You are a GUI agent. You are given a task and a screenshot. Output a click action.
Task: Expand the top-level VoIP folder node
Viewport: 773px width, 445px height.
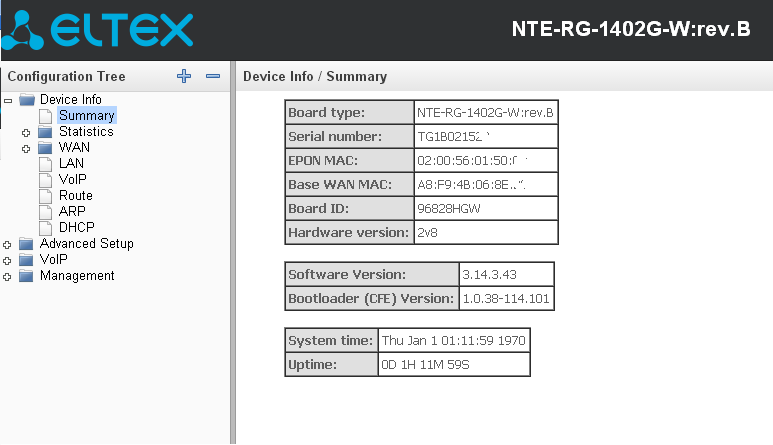tap(7, 260)
